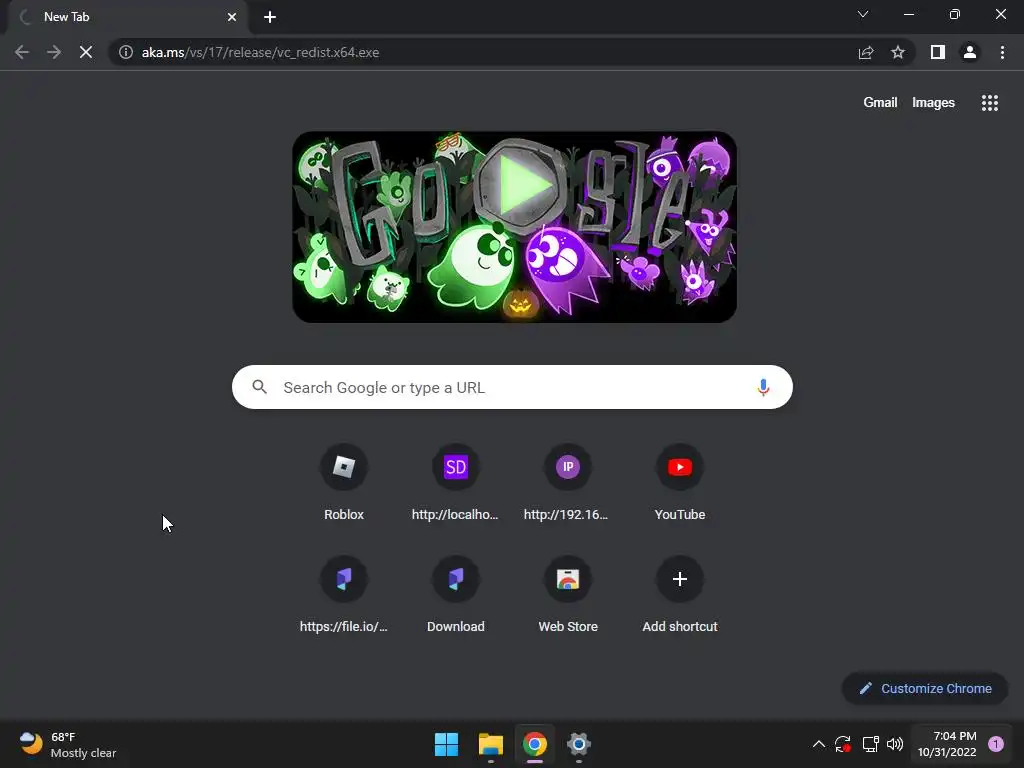
Task: Open the YouTube shortcut
Action: 680,483
